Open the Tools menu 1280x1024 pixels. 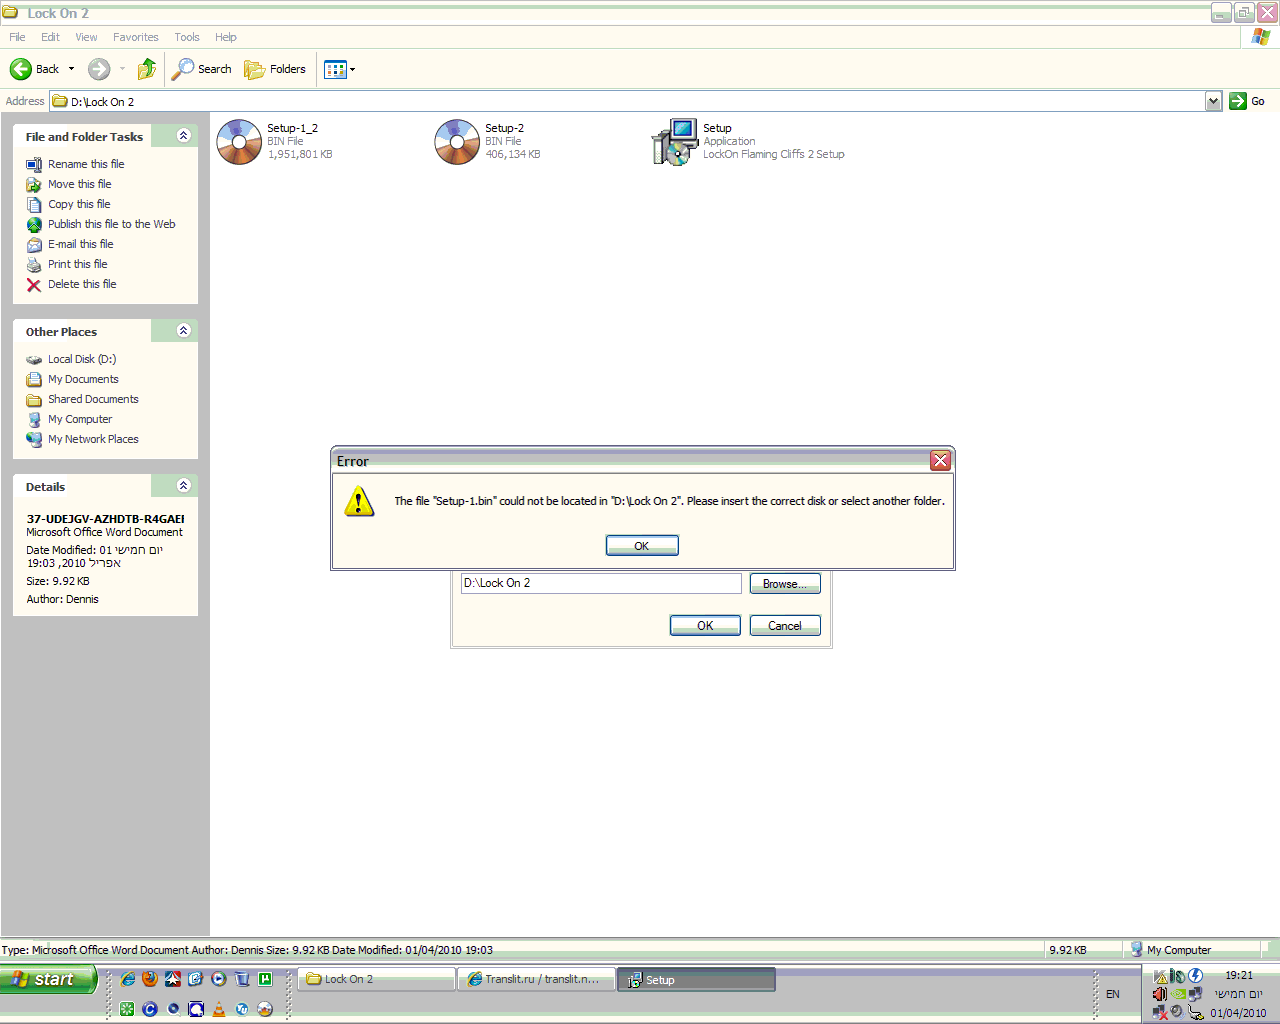pos(187,37)
